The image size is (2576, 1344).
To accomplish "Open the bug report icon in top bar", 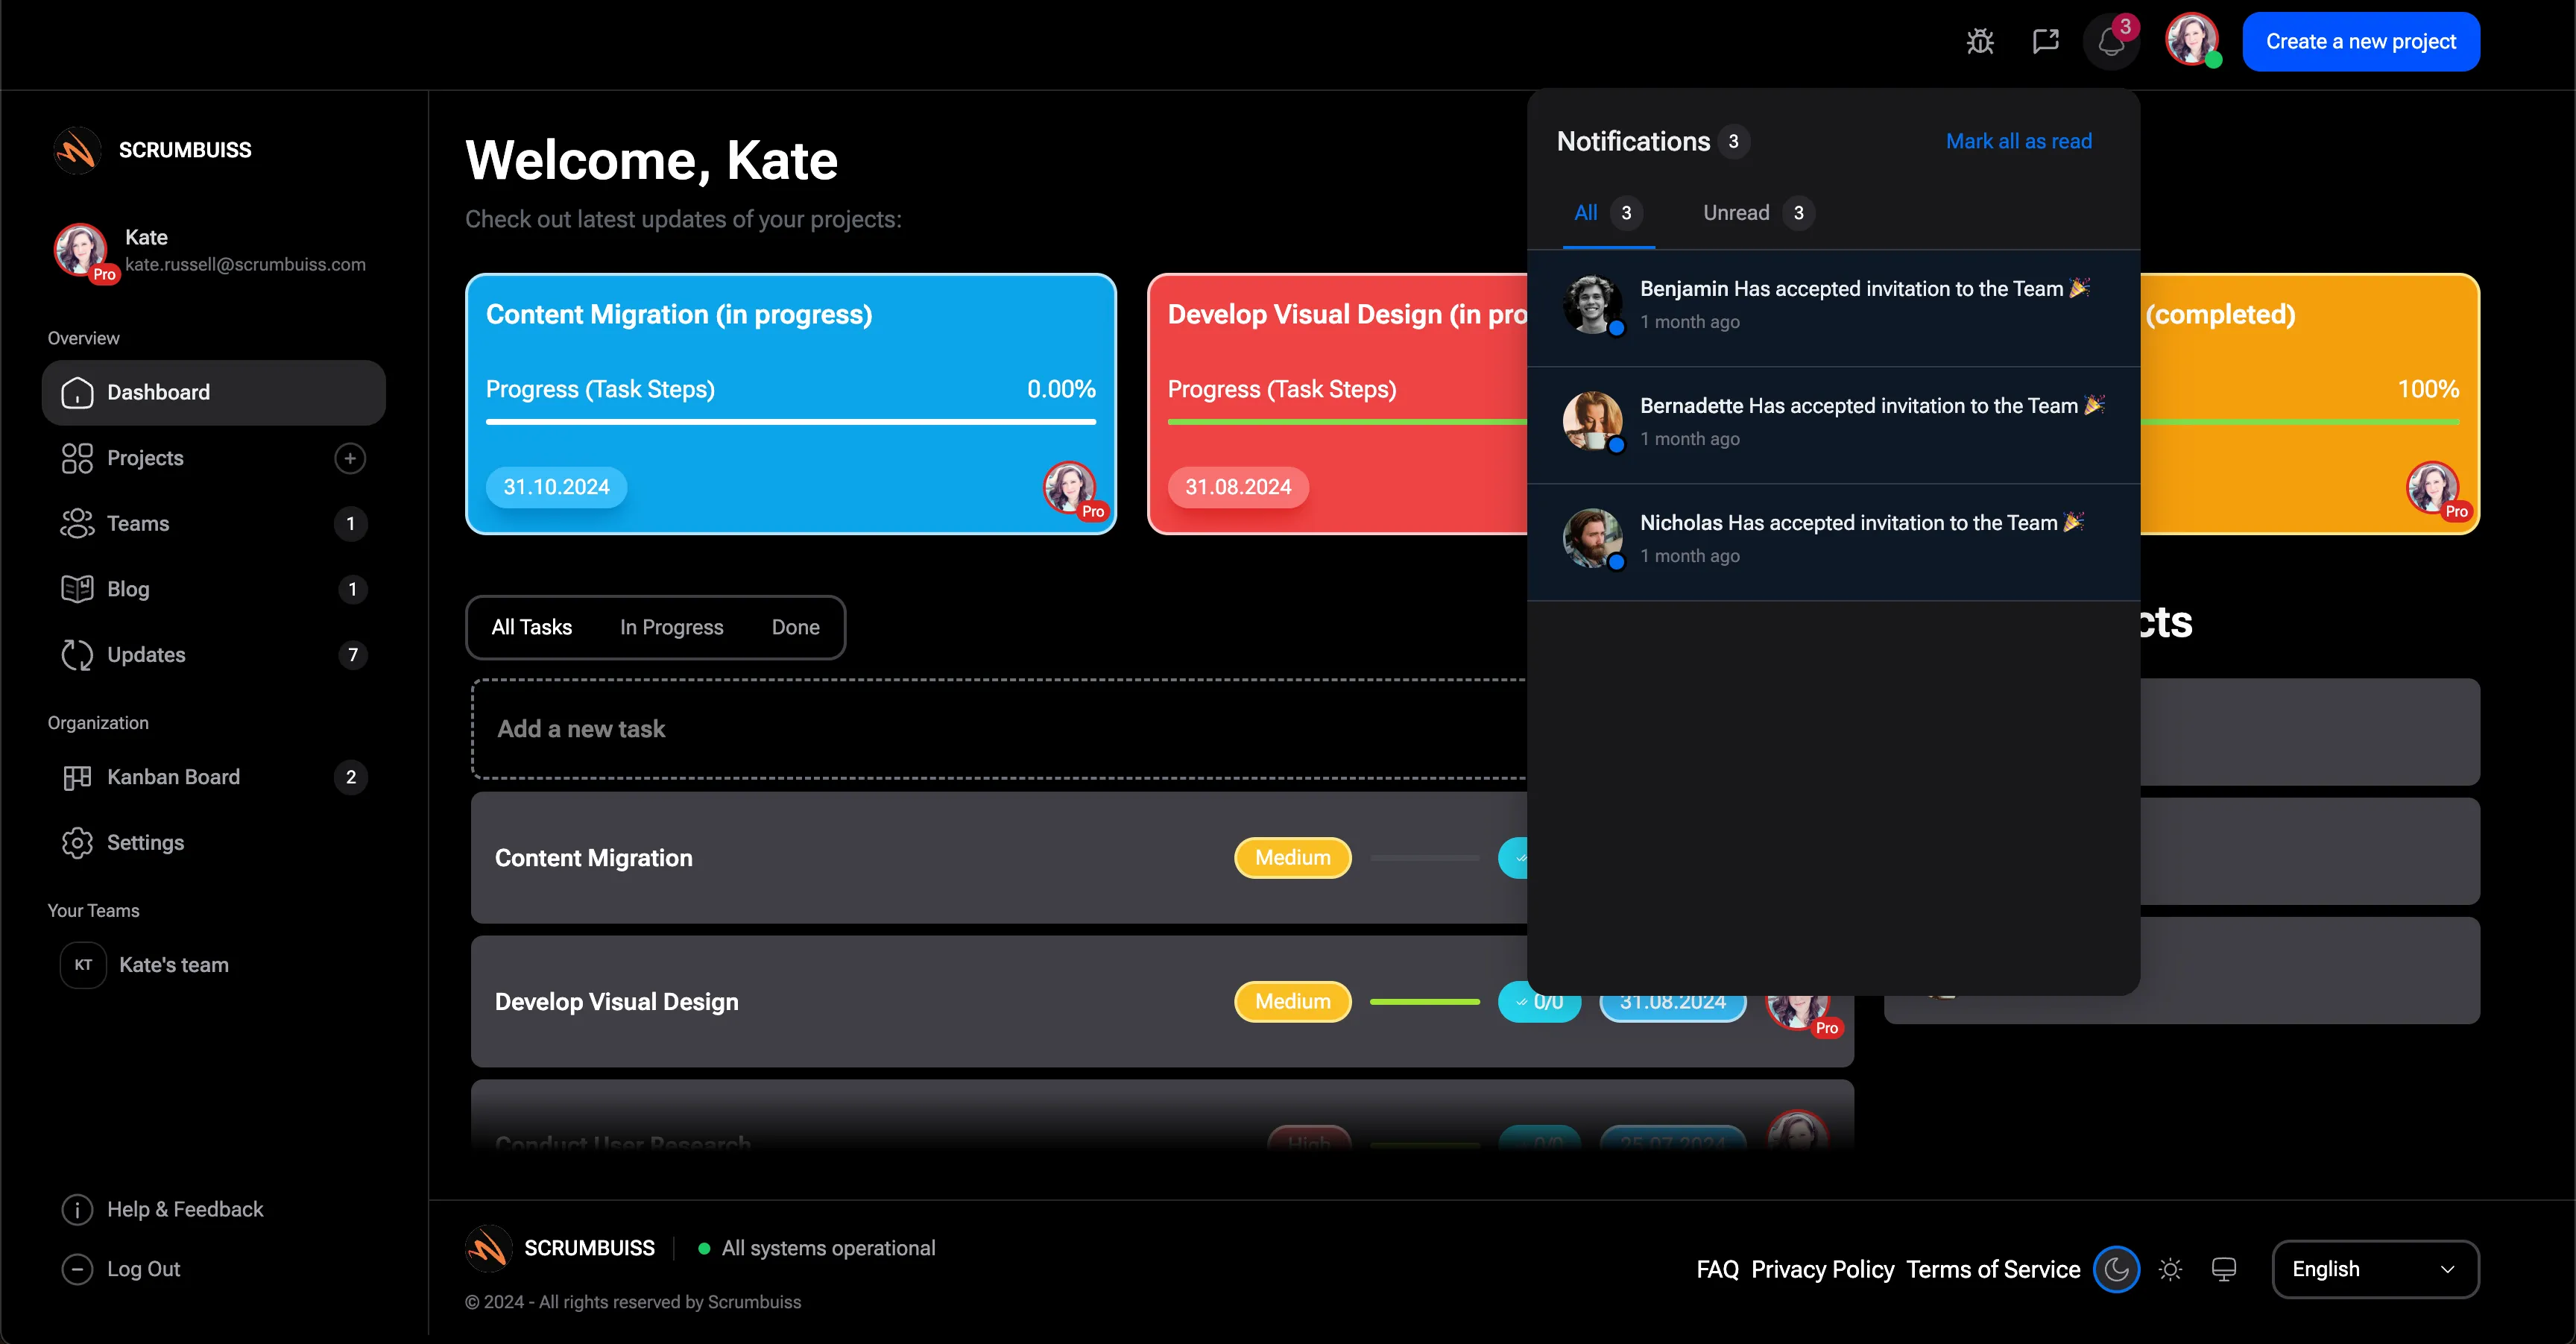I will [x=1980, y=42].
